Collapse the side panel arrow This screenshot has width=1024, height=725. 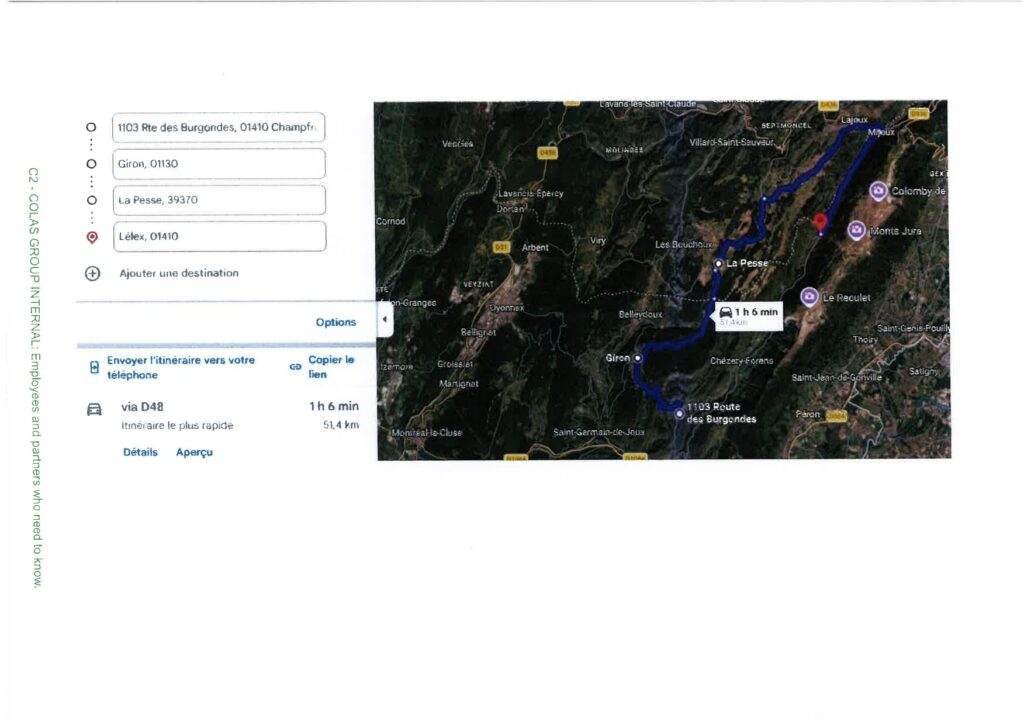(385, 319)
